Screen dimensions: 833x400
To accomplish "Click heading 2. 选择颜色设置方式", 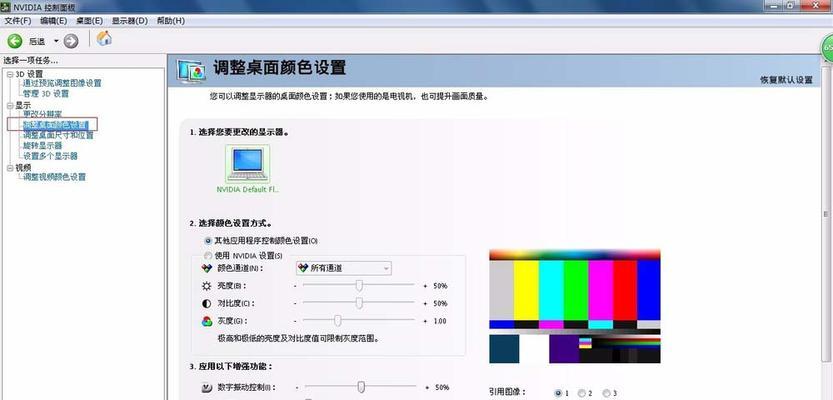I will click(x=231, y=224).
